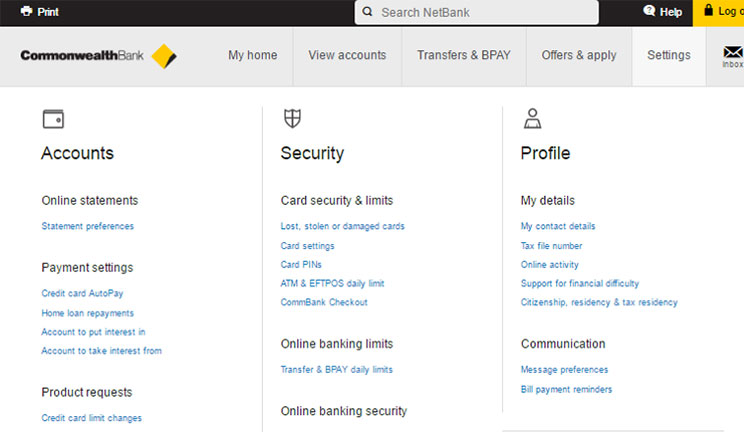Image resolution: width=744 pixels, height=432 pixels.
Task: Open Message preferences link
Action: coord(564,370)
